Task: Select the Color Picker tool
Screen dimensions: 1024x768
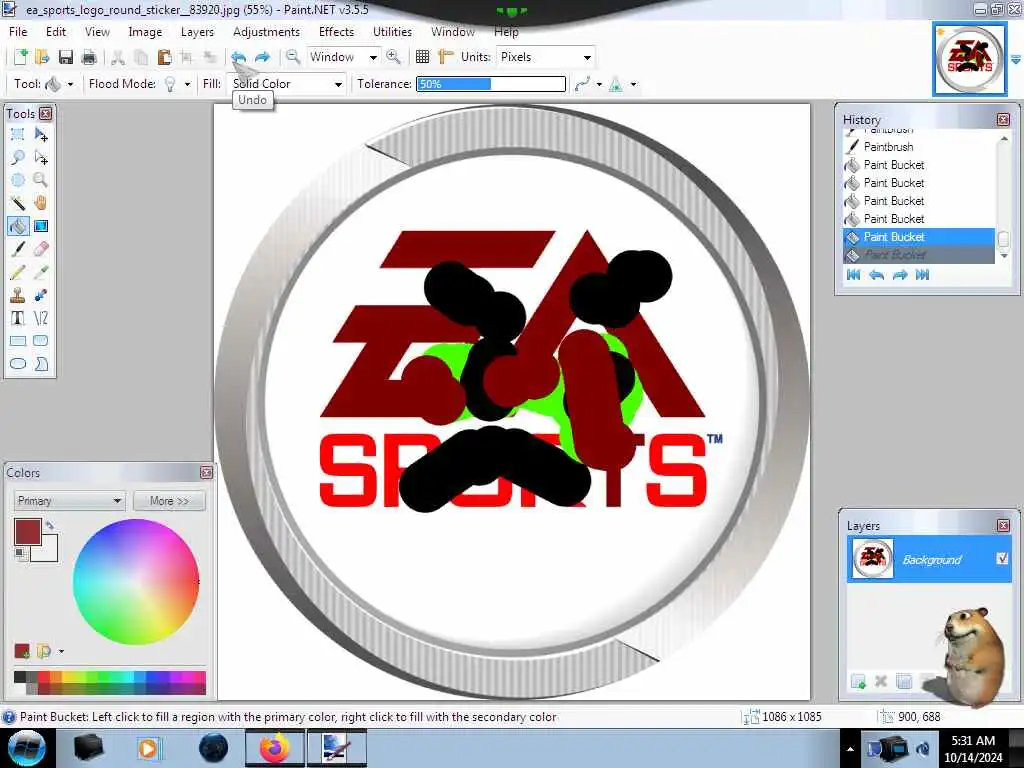Action: (x=40, y=272)
